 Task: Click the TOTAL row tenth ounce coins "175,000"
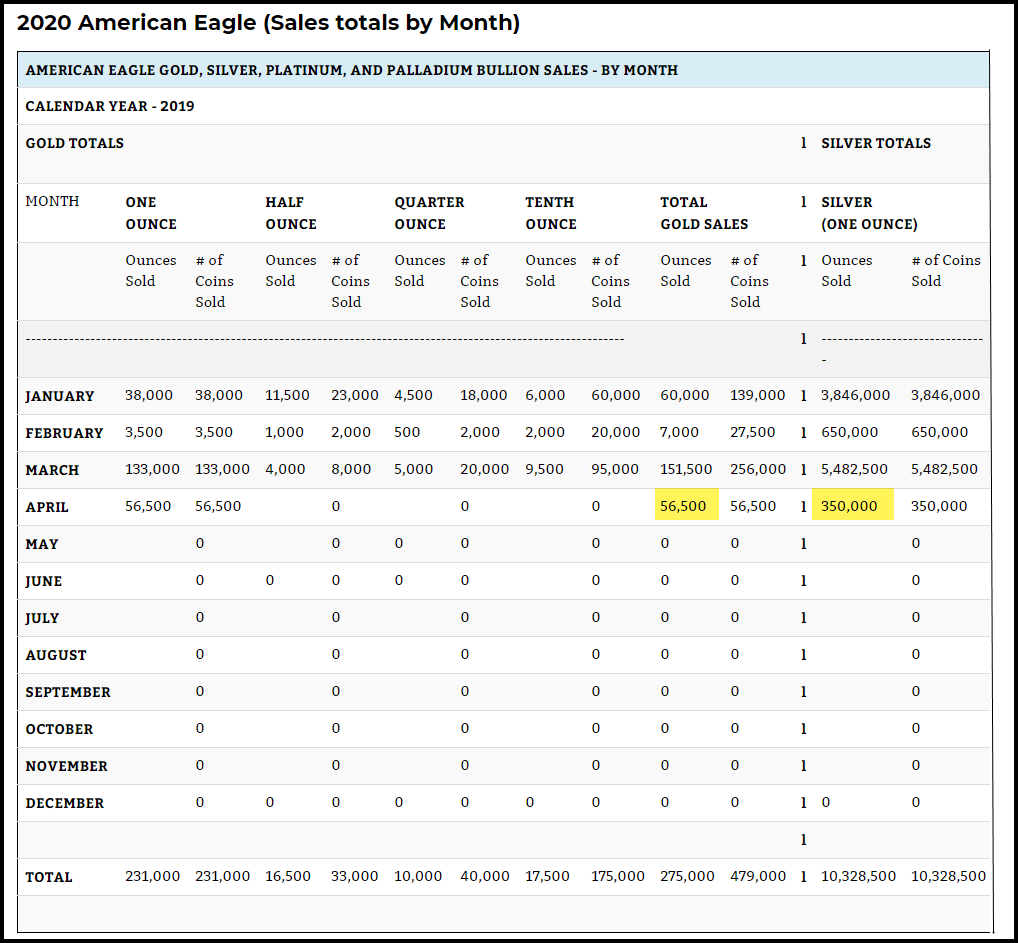pos(617,876)
